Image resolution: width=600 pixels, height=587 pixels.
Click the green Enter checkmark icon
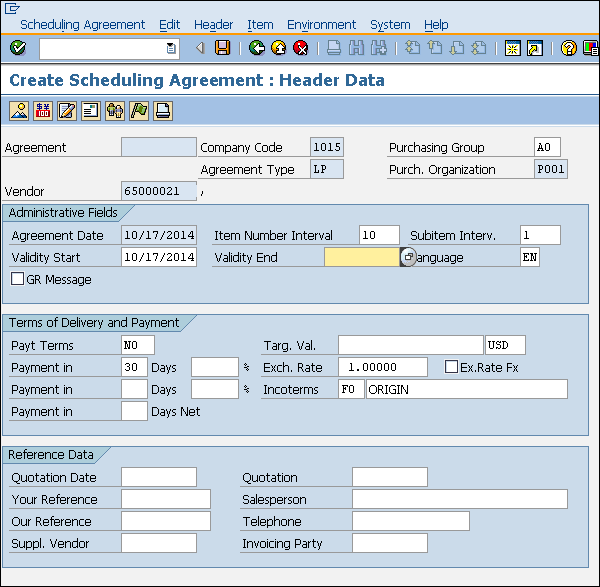(17, 48)
